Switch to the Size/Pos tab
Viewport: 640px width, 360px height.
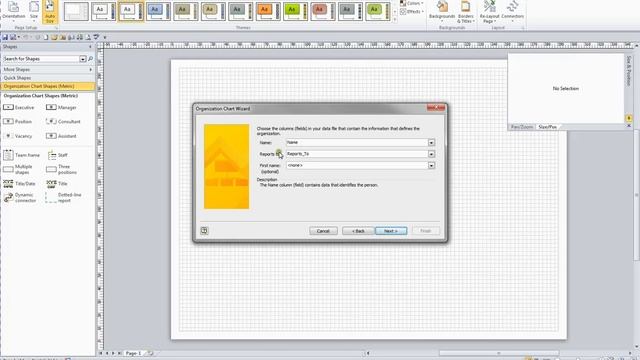pyautogui.click(x=547, y=127)
